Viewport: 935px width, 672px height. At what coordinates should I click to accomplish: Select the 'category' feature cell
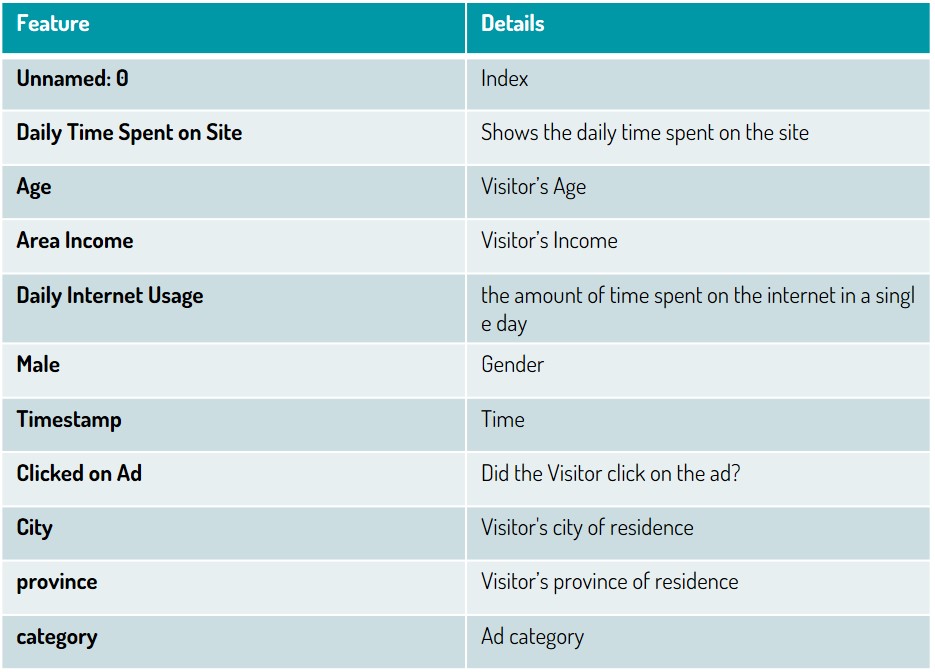pyautogui.click(x=233, y=642)
